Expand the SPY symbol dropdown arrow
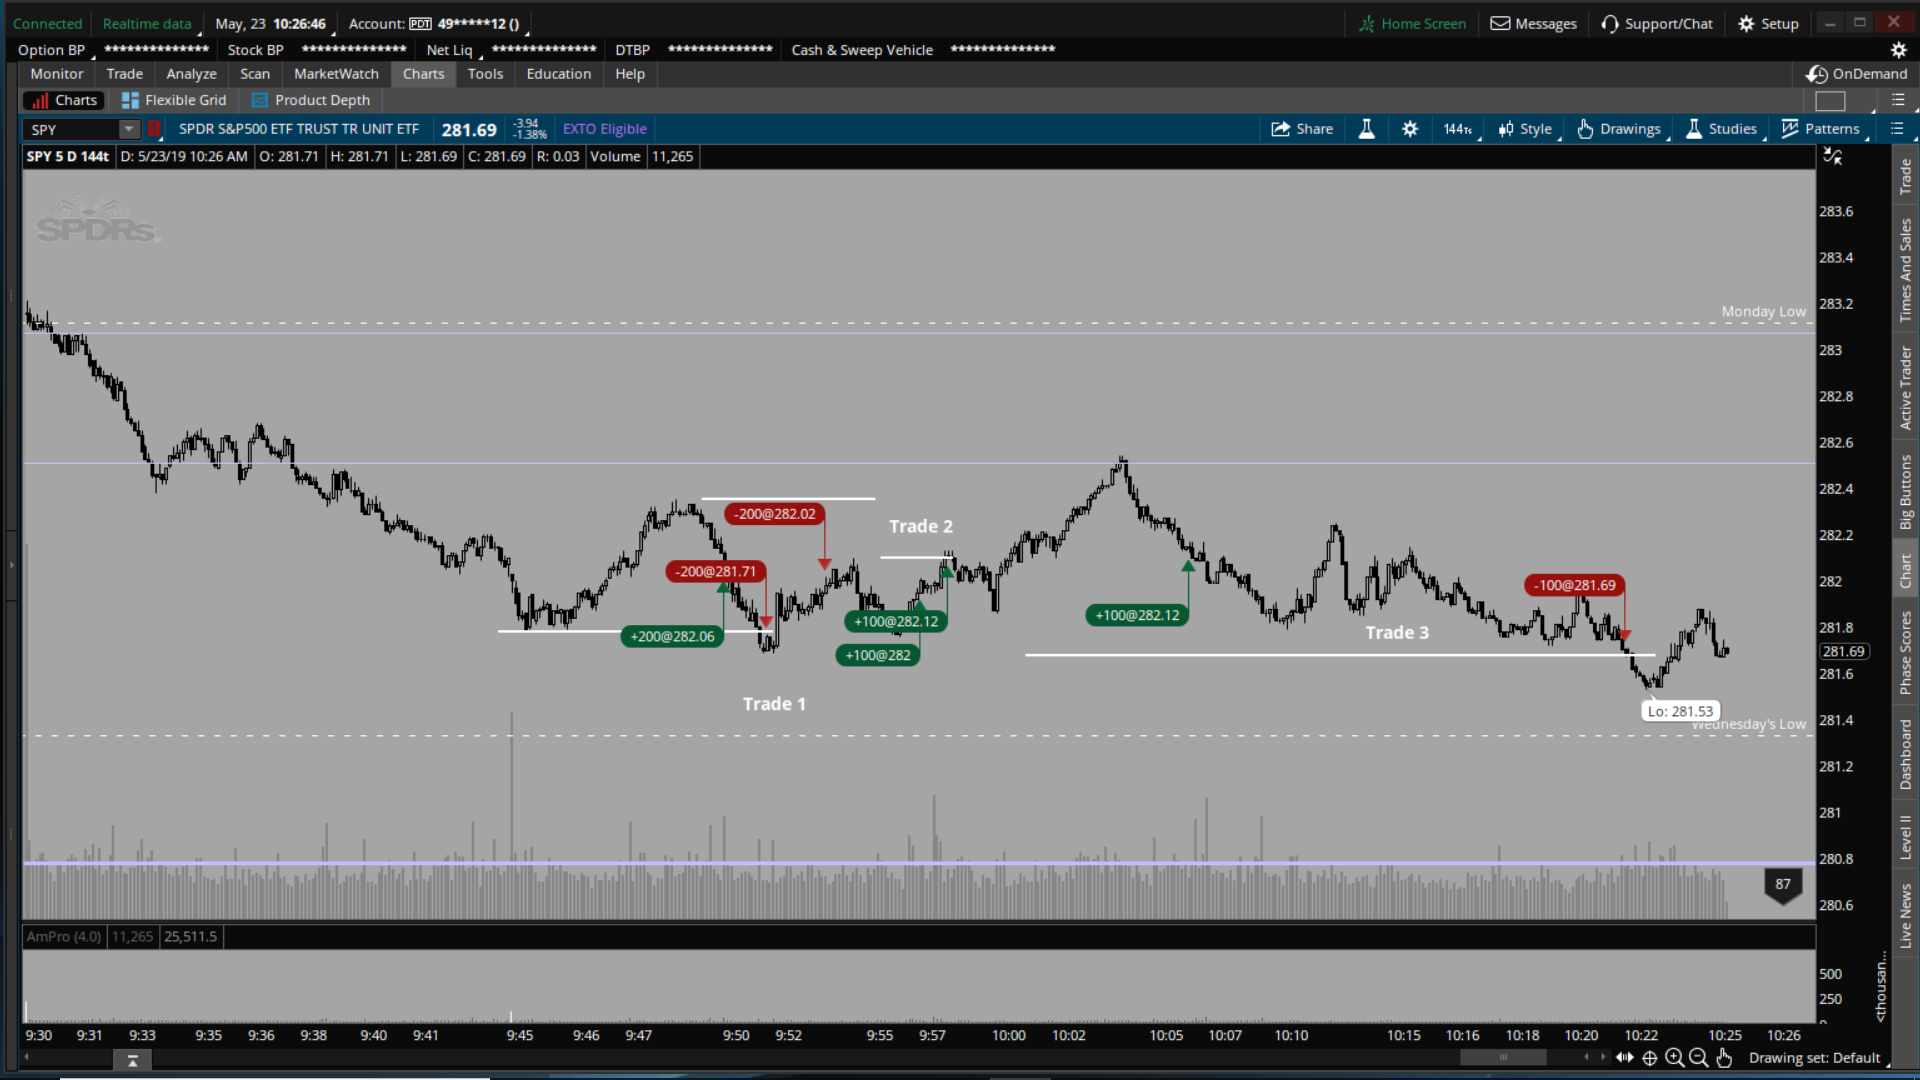1920x1080 pixels. coord(129,129)
